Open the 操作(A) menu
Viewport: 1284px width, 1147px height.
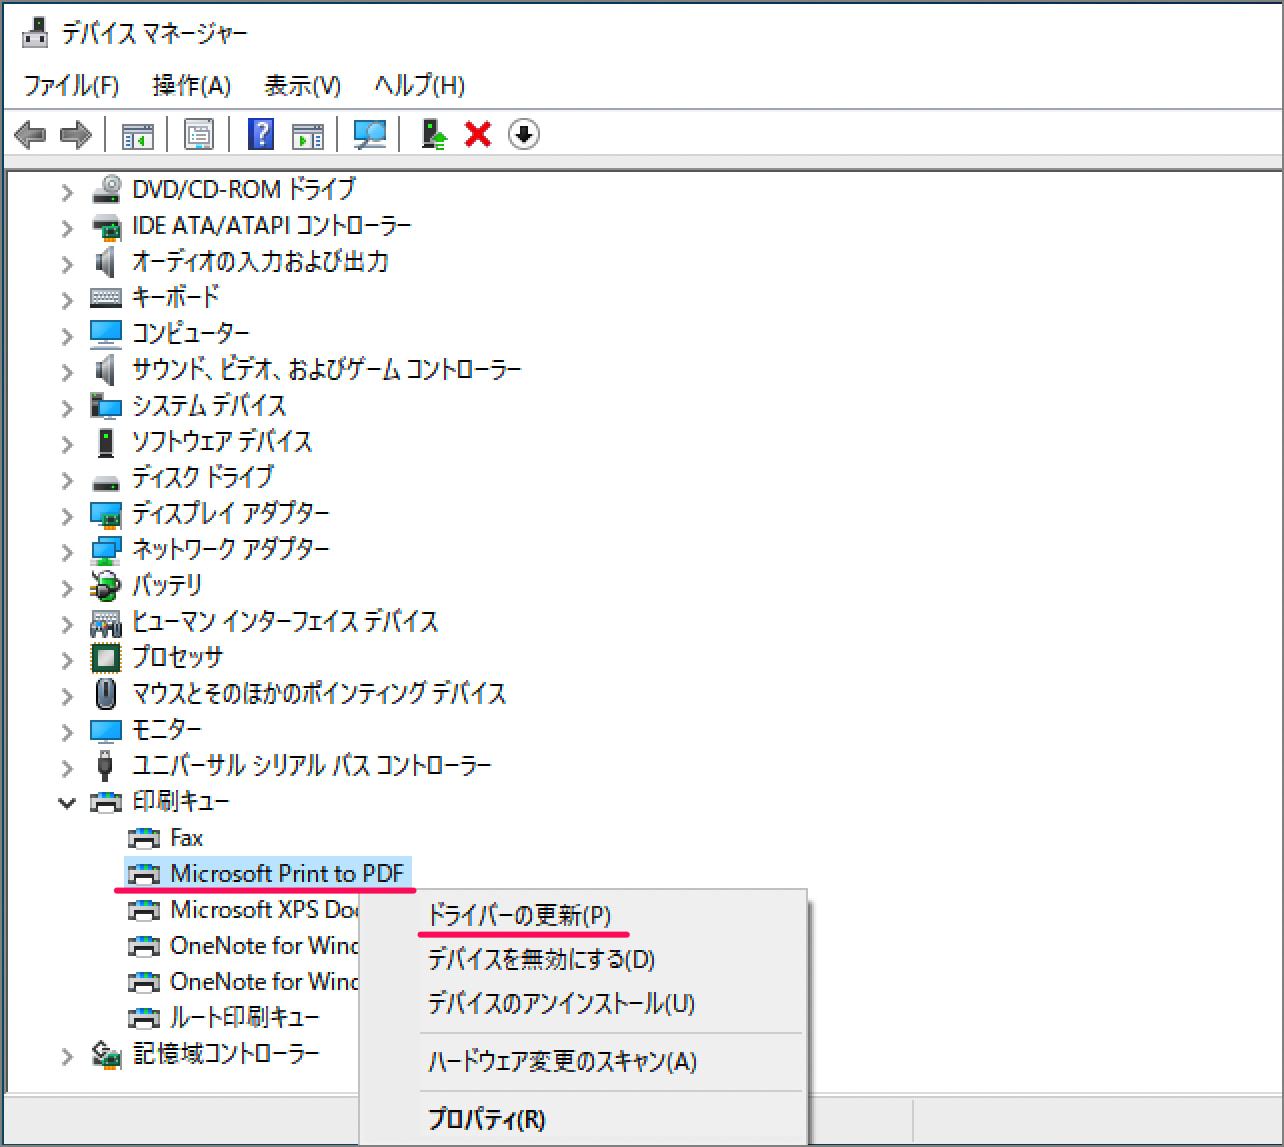click(x=191, y=86)
